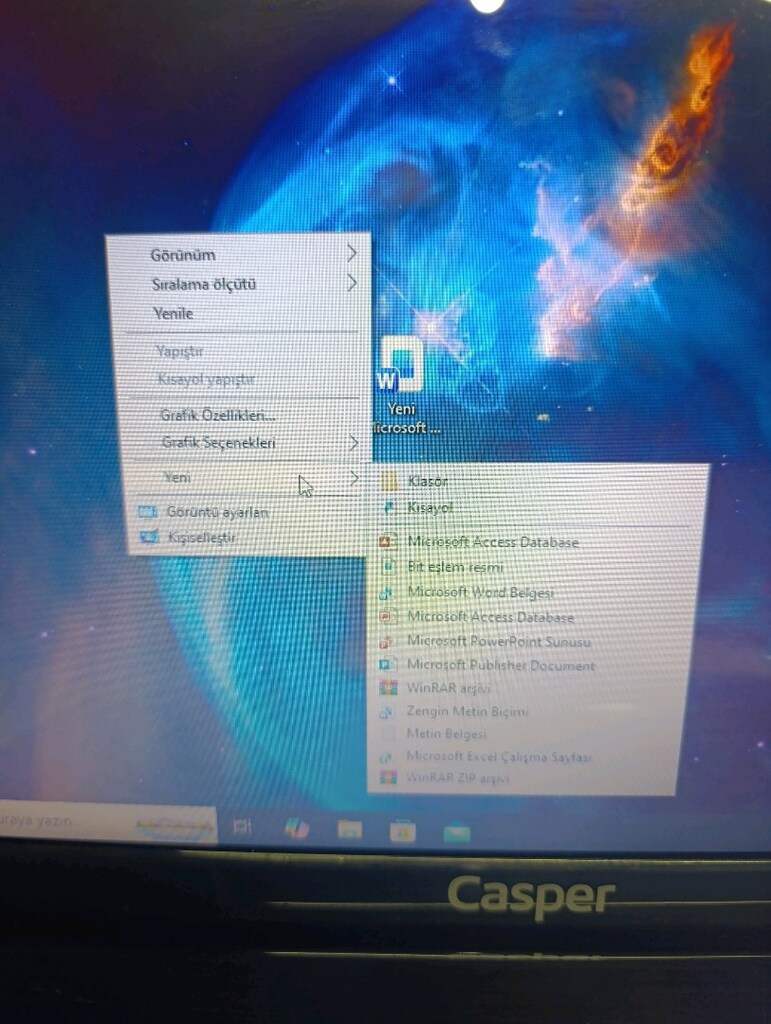Launch Copilot from the taskbar
The image size is (771, 1024).
pos(297,828)
